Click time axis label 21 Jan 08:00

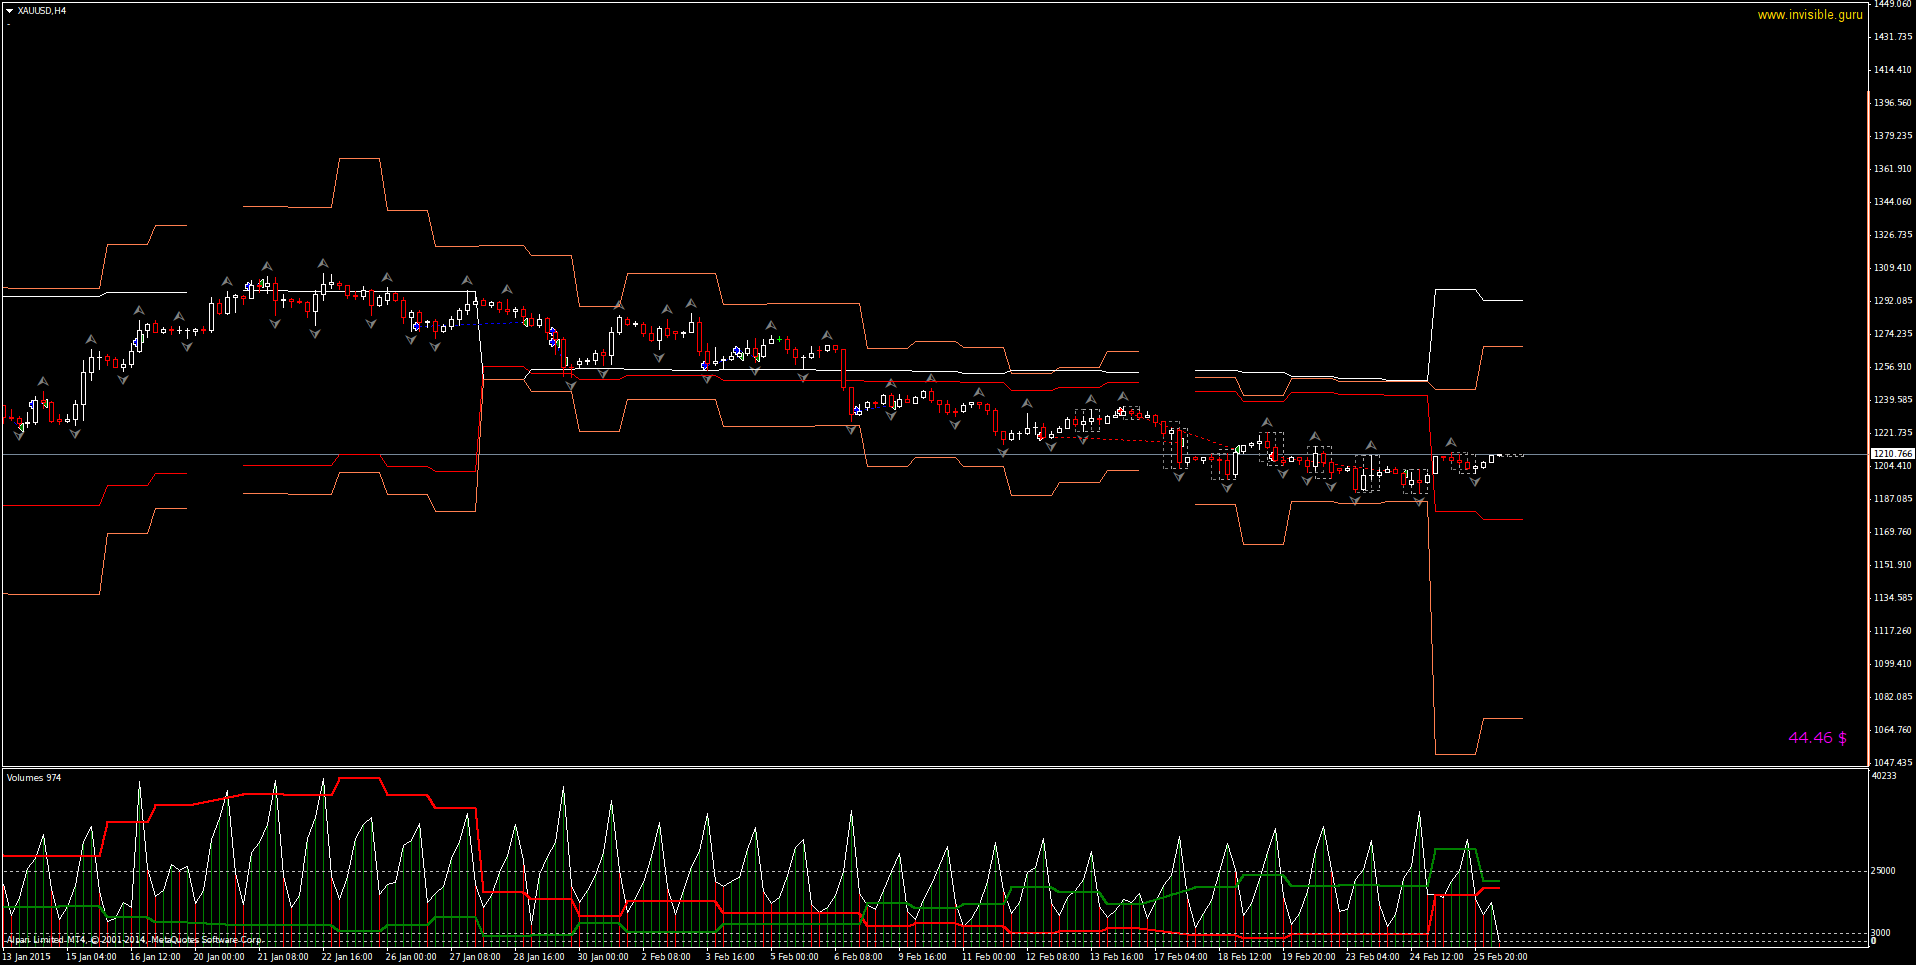[x=283, y=957]
